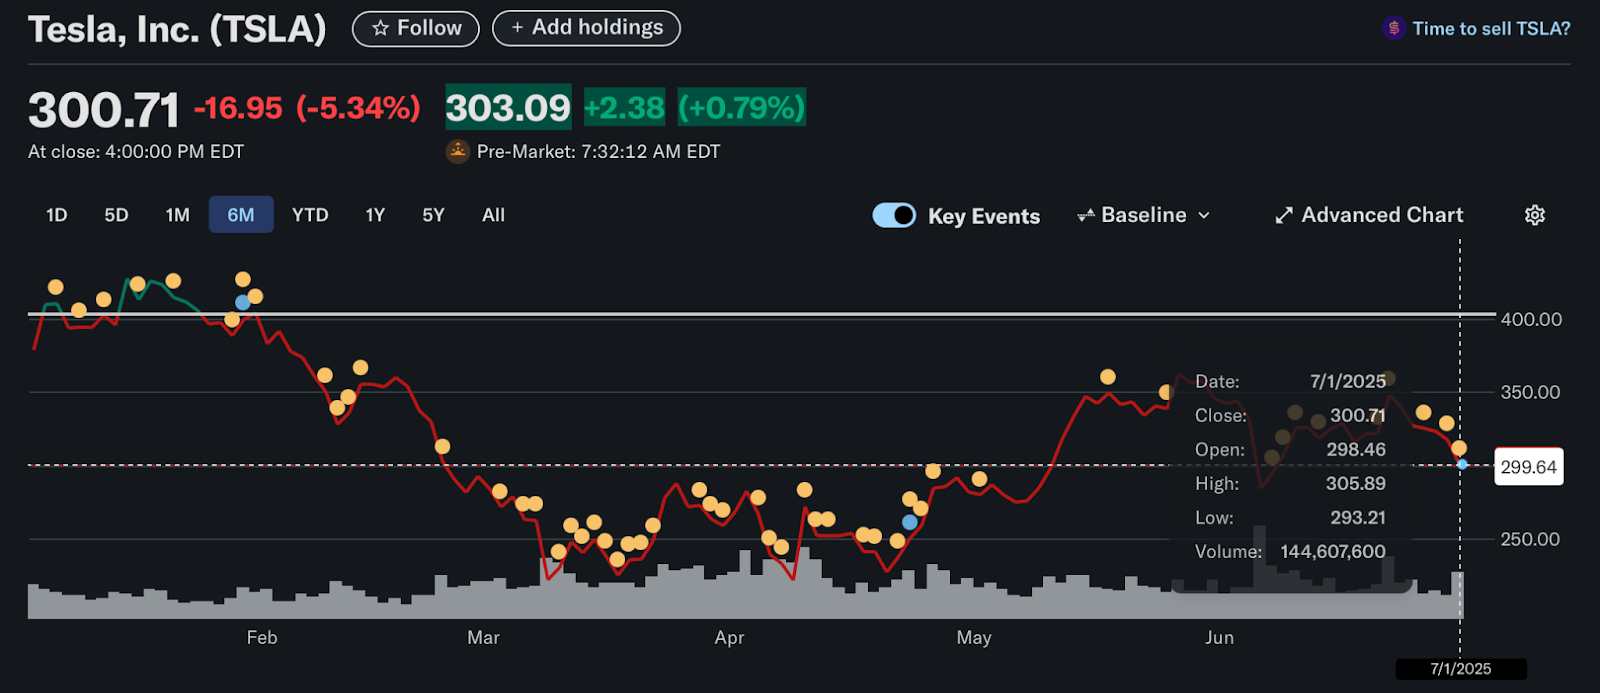The width and height of the screenshot is (1600, 693).
Task: Select the 1D time range
Action: [x=57, y=215]
